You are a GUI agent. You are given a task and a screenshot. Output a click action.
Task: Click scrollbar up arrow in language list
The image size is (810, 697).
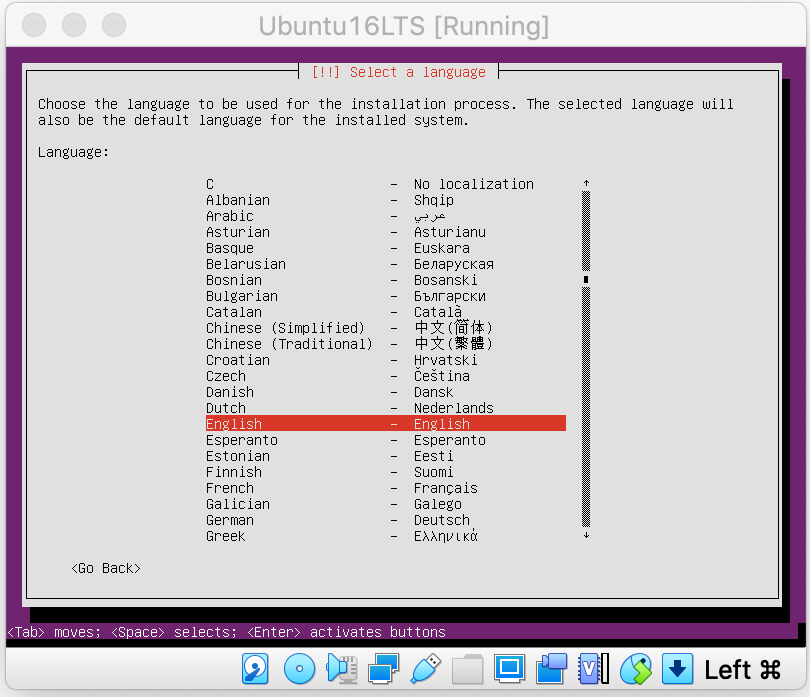586,184
